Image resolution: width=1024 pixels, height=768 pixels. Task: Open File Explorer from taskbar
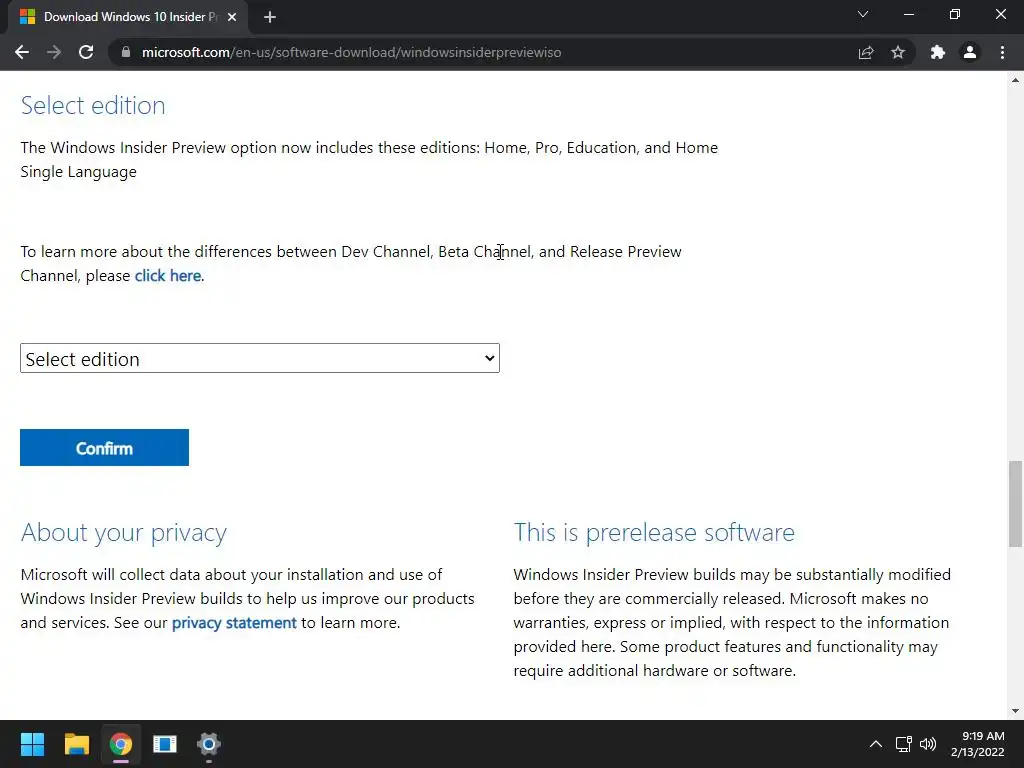click(x=76, y=744)
